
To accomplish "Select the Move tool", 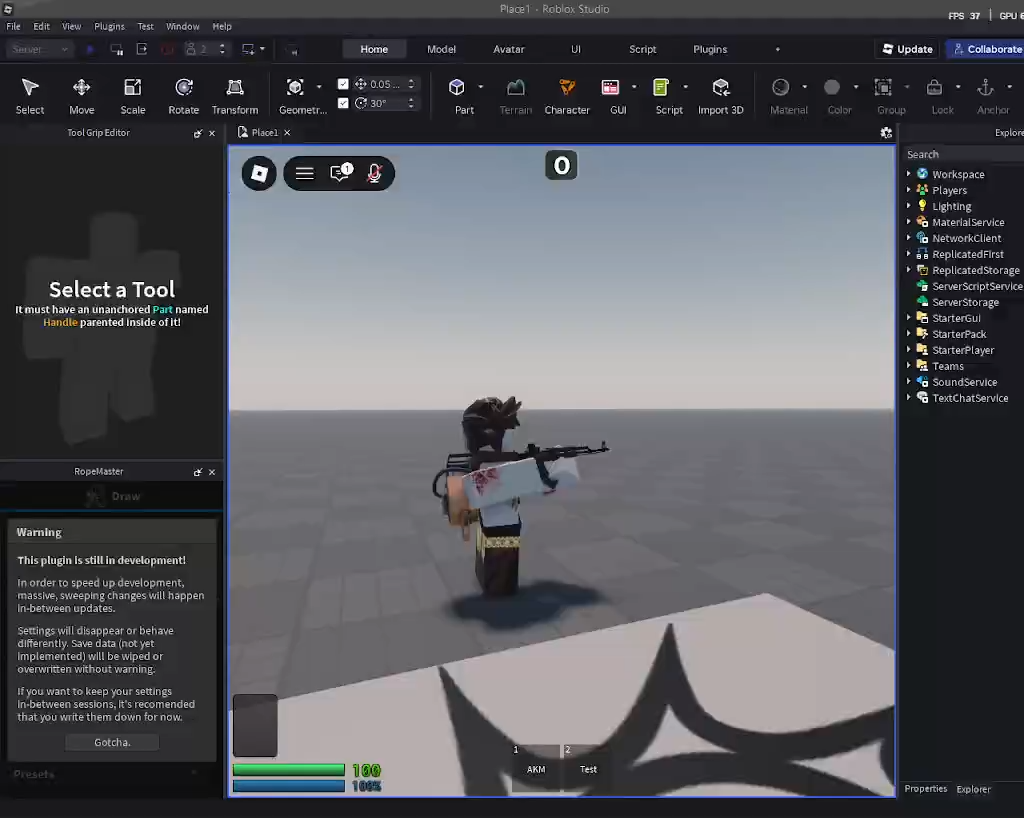I will 81,95.
